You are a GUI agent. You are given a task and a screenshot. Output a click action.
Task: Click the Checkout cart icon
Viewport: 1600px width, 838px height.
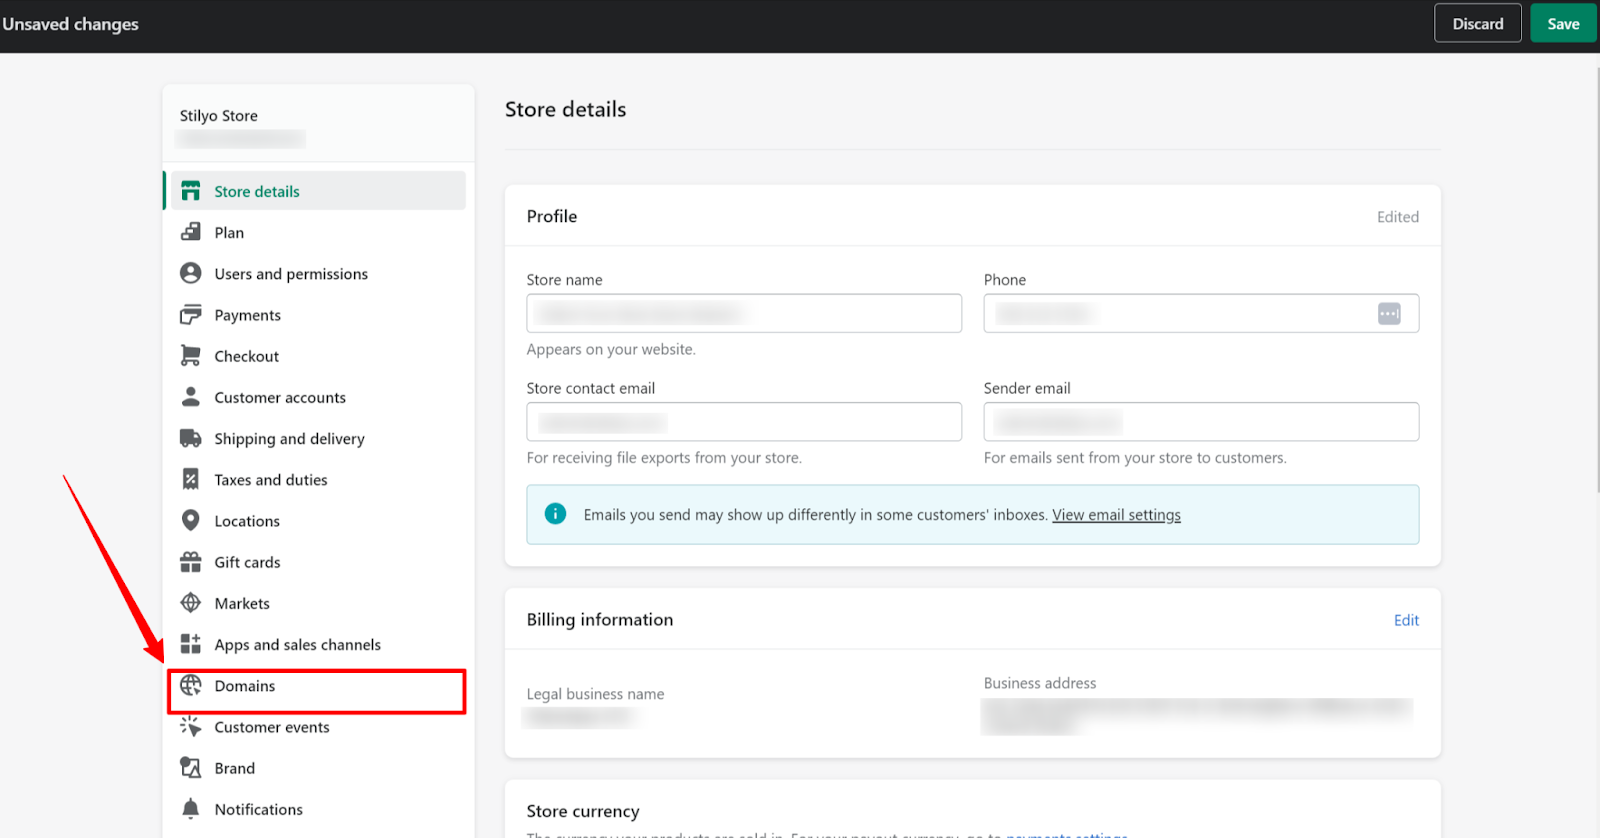190,356
